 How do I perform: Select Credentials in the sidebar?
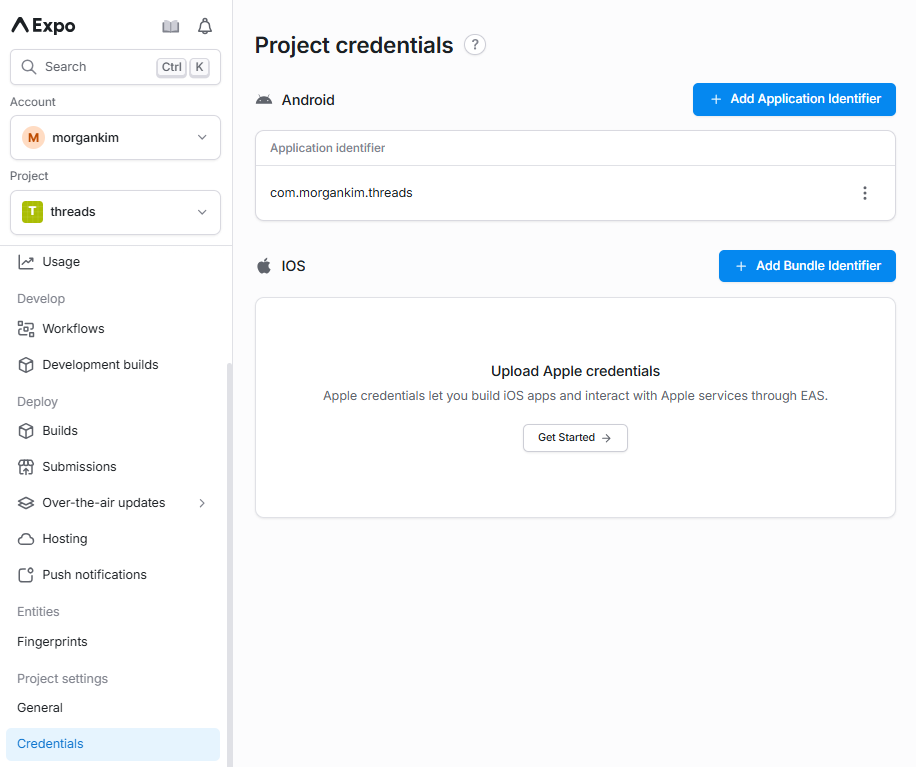pos(113,744)
